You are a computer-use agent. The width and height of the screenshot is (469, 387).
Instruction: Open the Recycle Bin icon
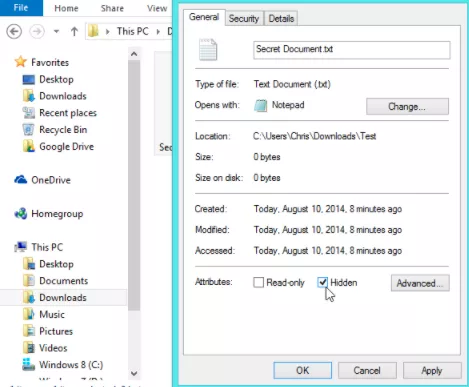[29, 130]
